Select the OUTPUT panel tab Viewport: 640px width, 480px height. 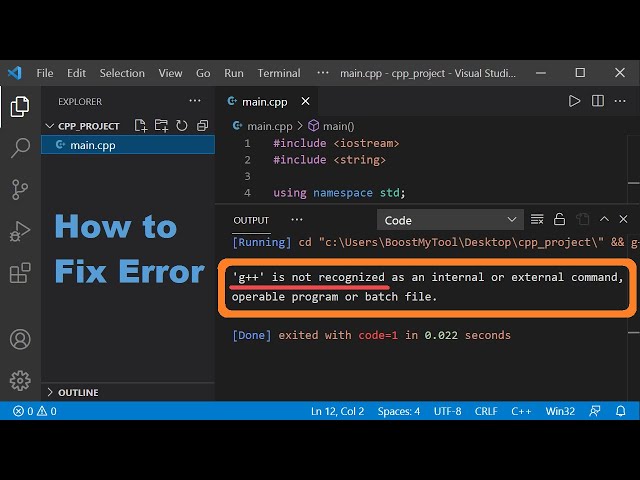(251, 220)
